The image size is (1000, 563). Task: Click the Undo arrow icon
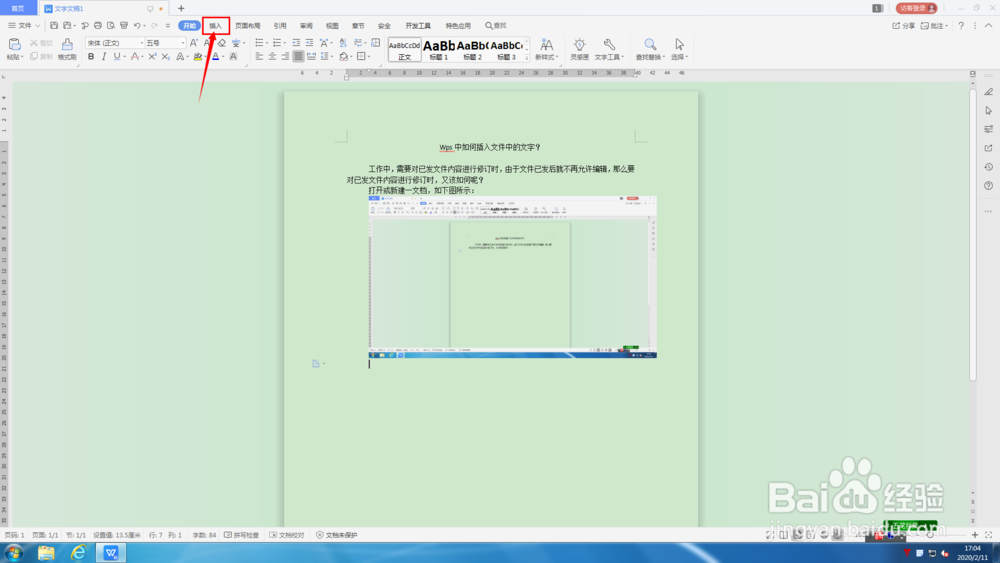pyautogui.click(x=136, y=26)
